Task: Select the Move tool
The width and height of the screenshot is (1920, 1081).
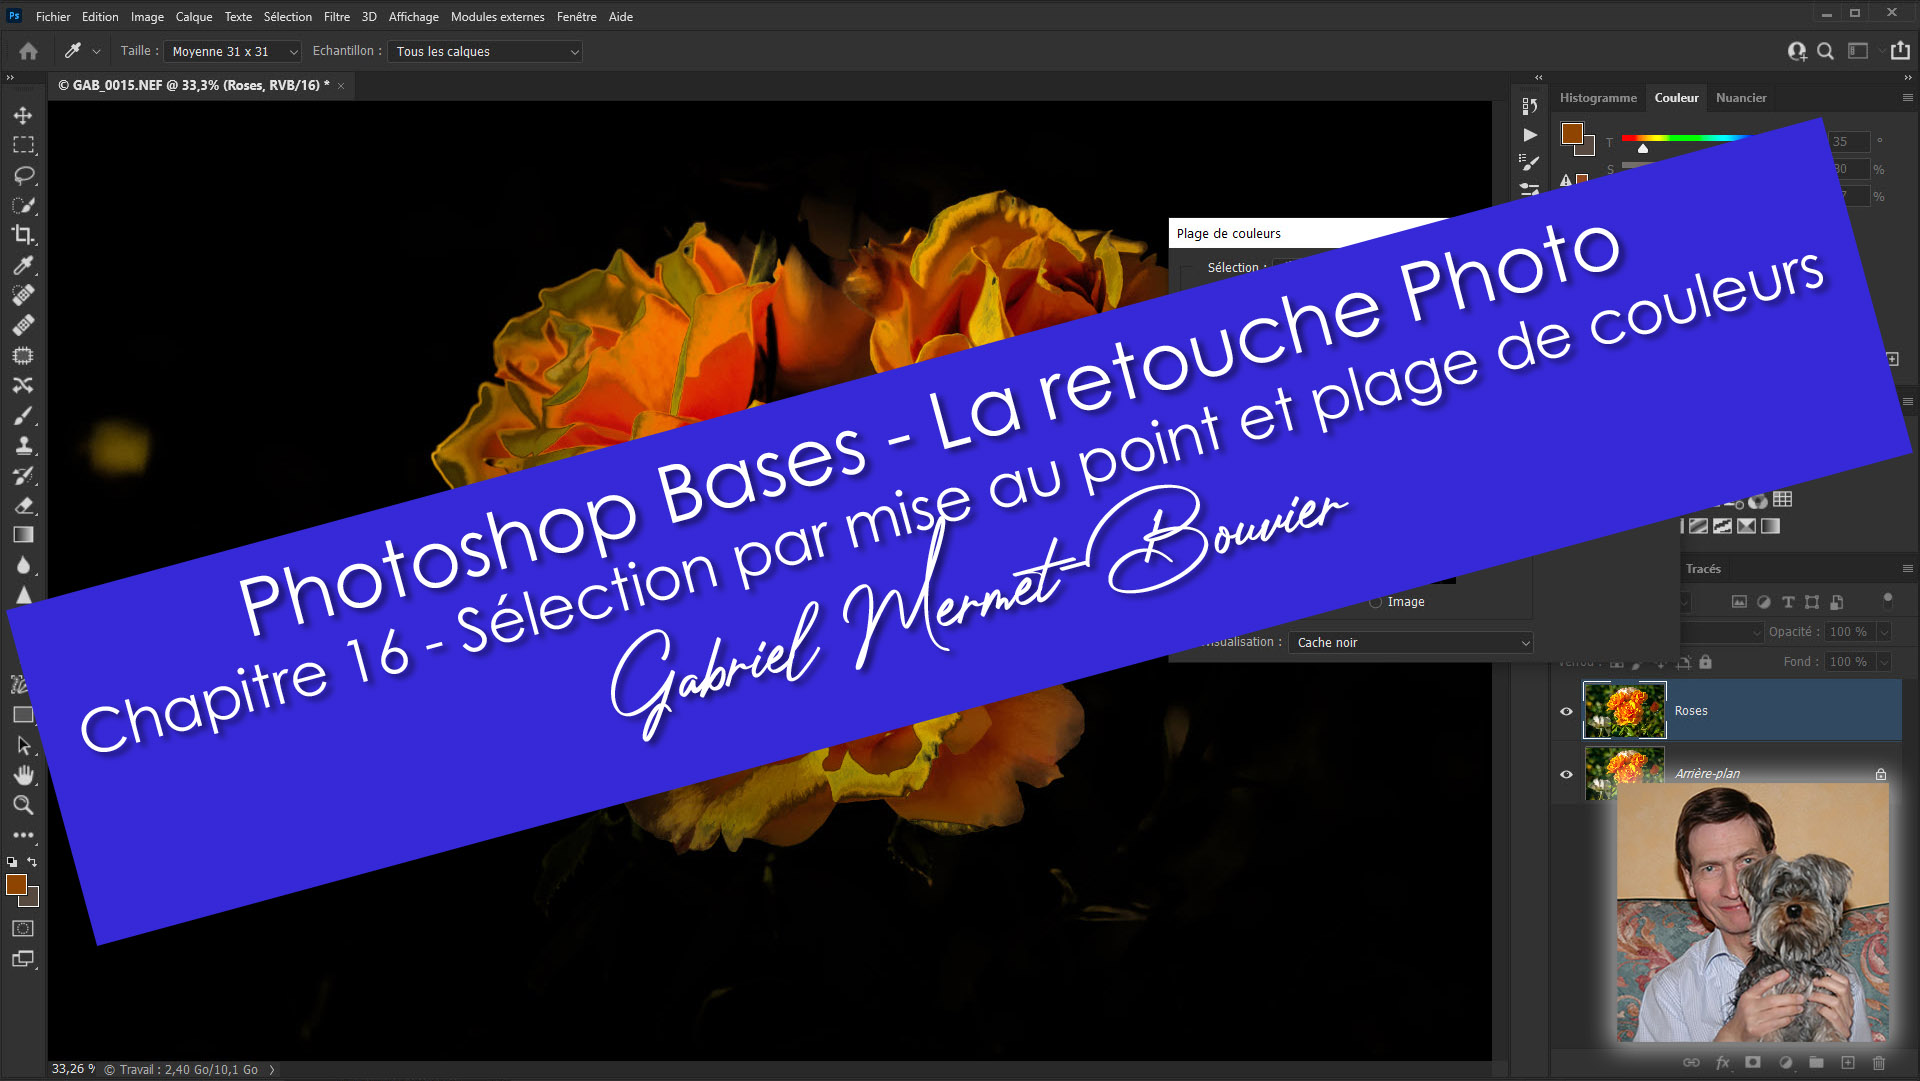Action: coord(23,115)
